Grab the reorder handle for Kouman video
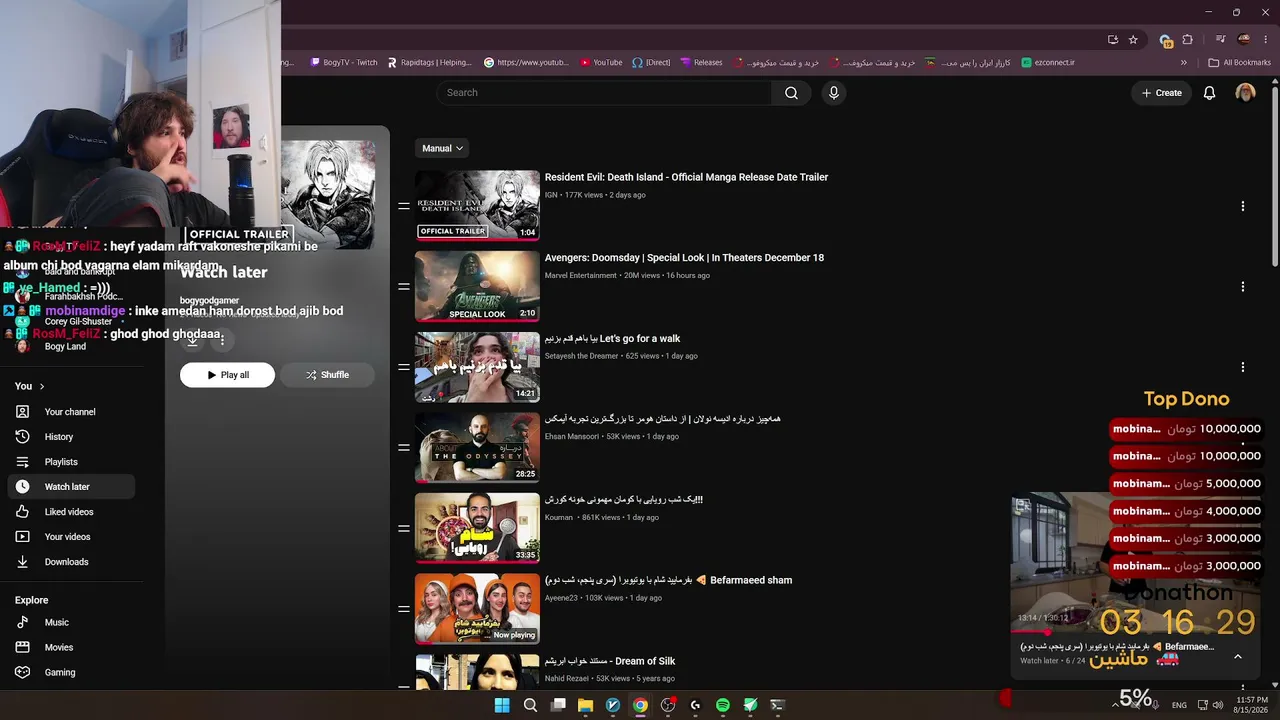This screenshot has width=1280, height=720. (404, 528)
